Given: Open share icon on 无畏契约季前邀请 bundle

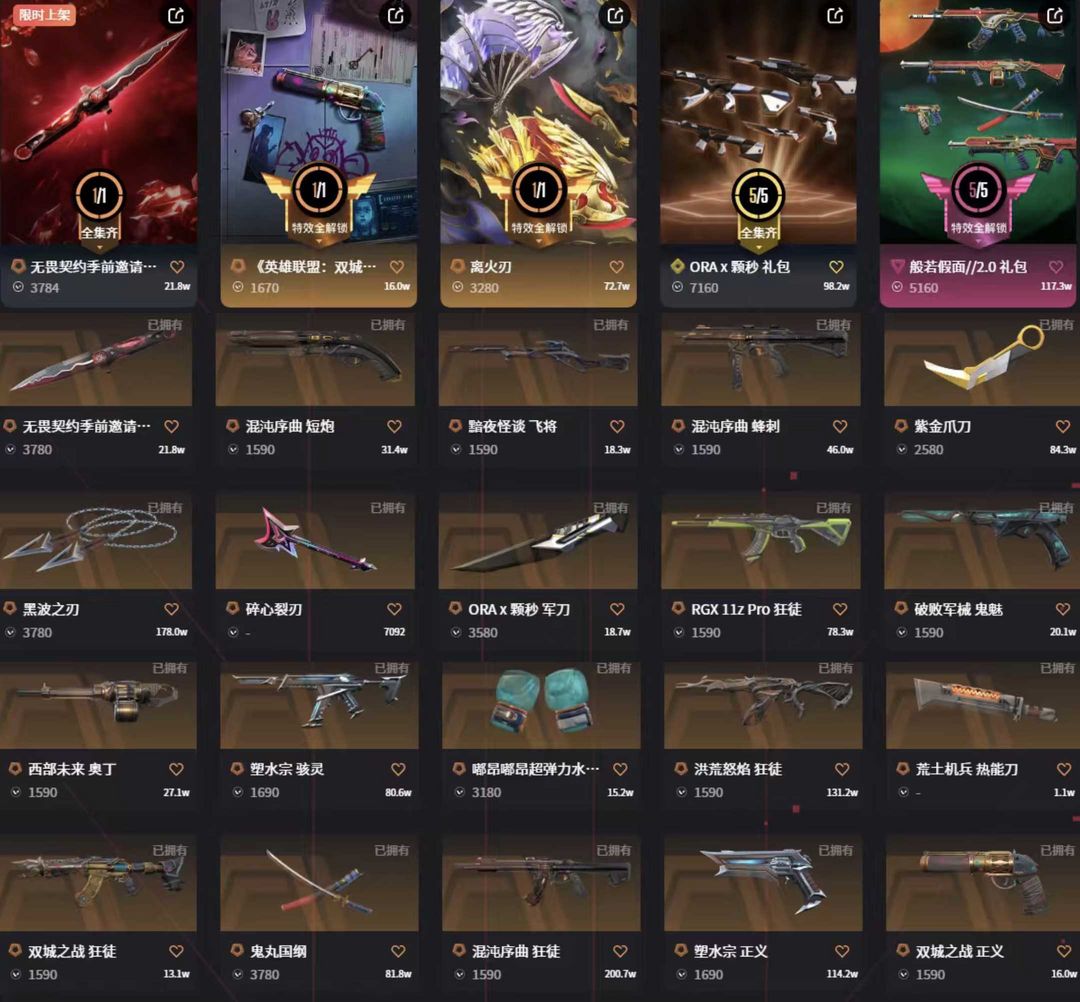Looking at the screenshot, I should [176, 15].
